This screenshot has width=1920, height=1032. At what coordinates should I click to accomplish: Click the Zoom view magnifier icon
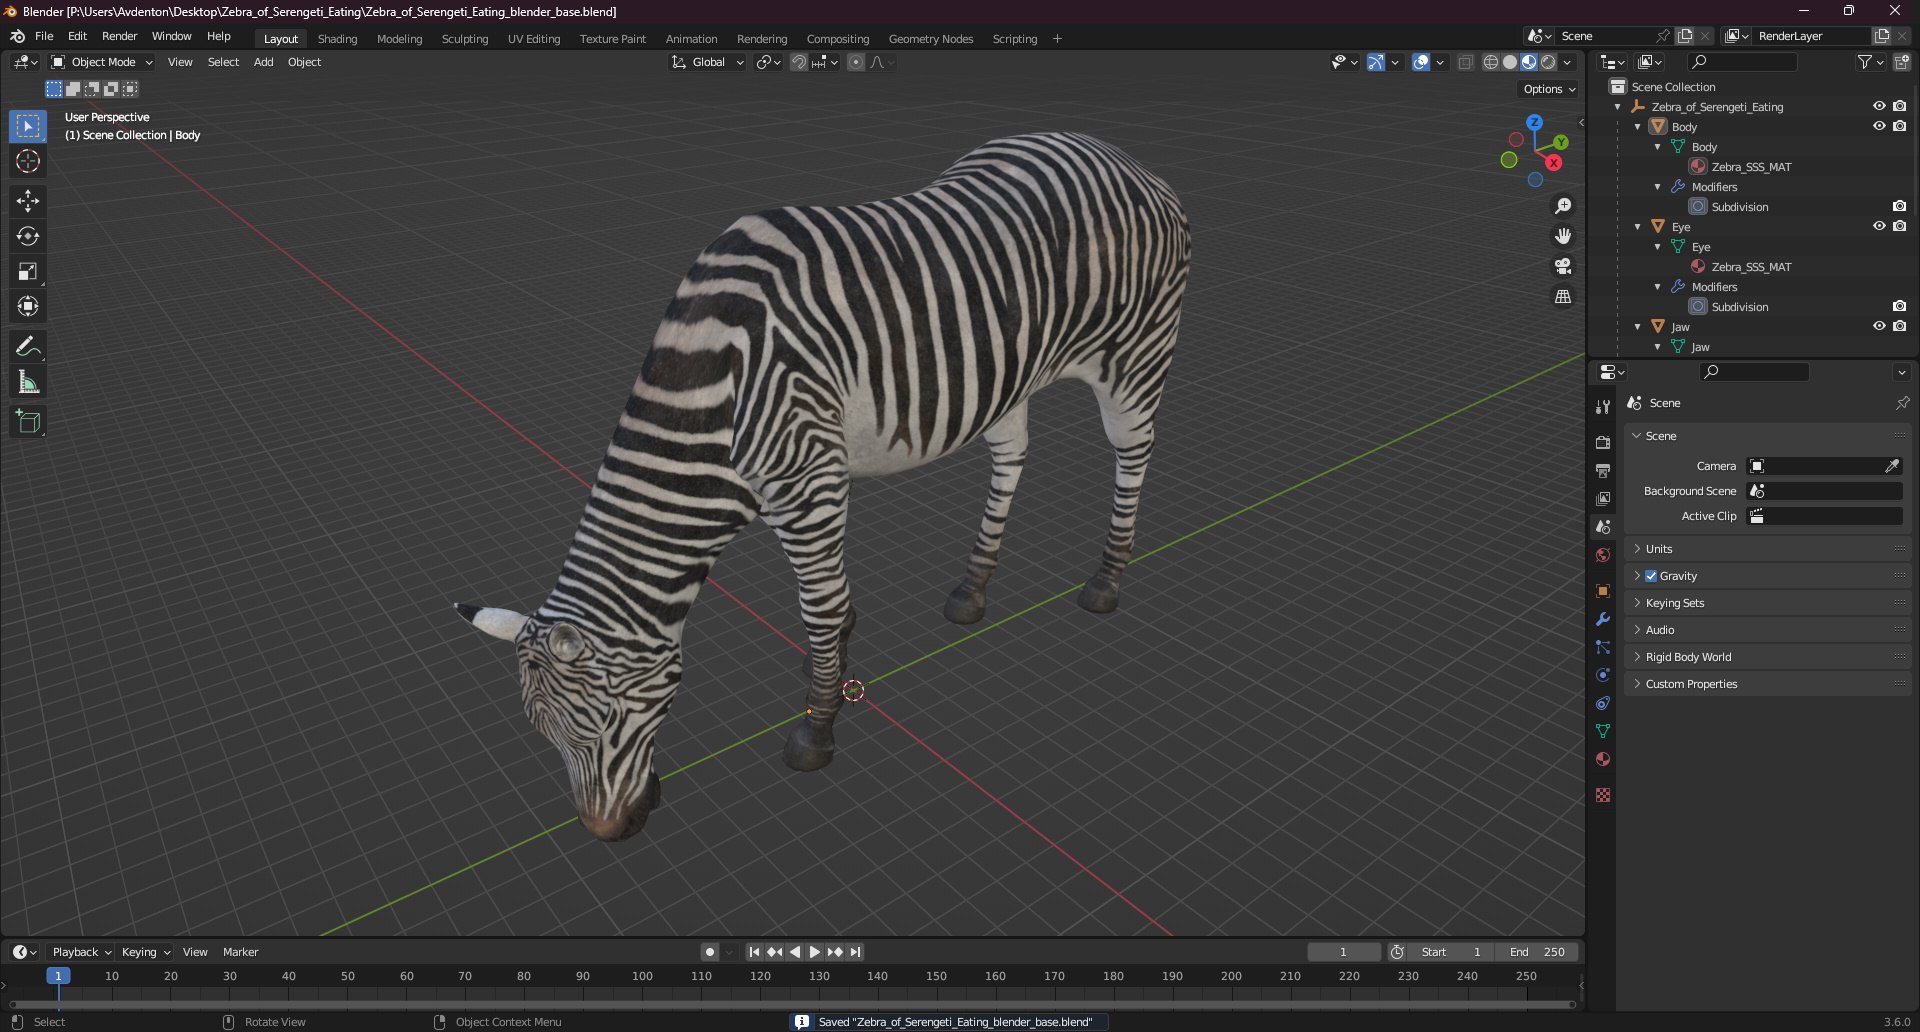coord(1563,206)
